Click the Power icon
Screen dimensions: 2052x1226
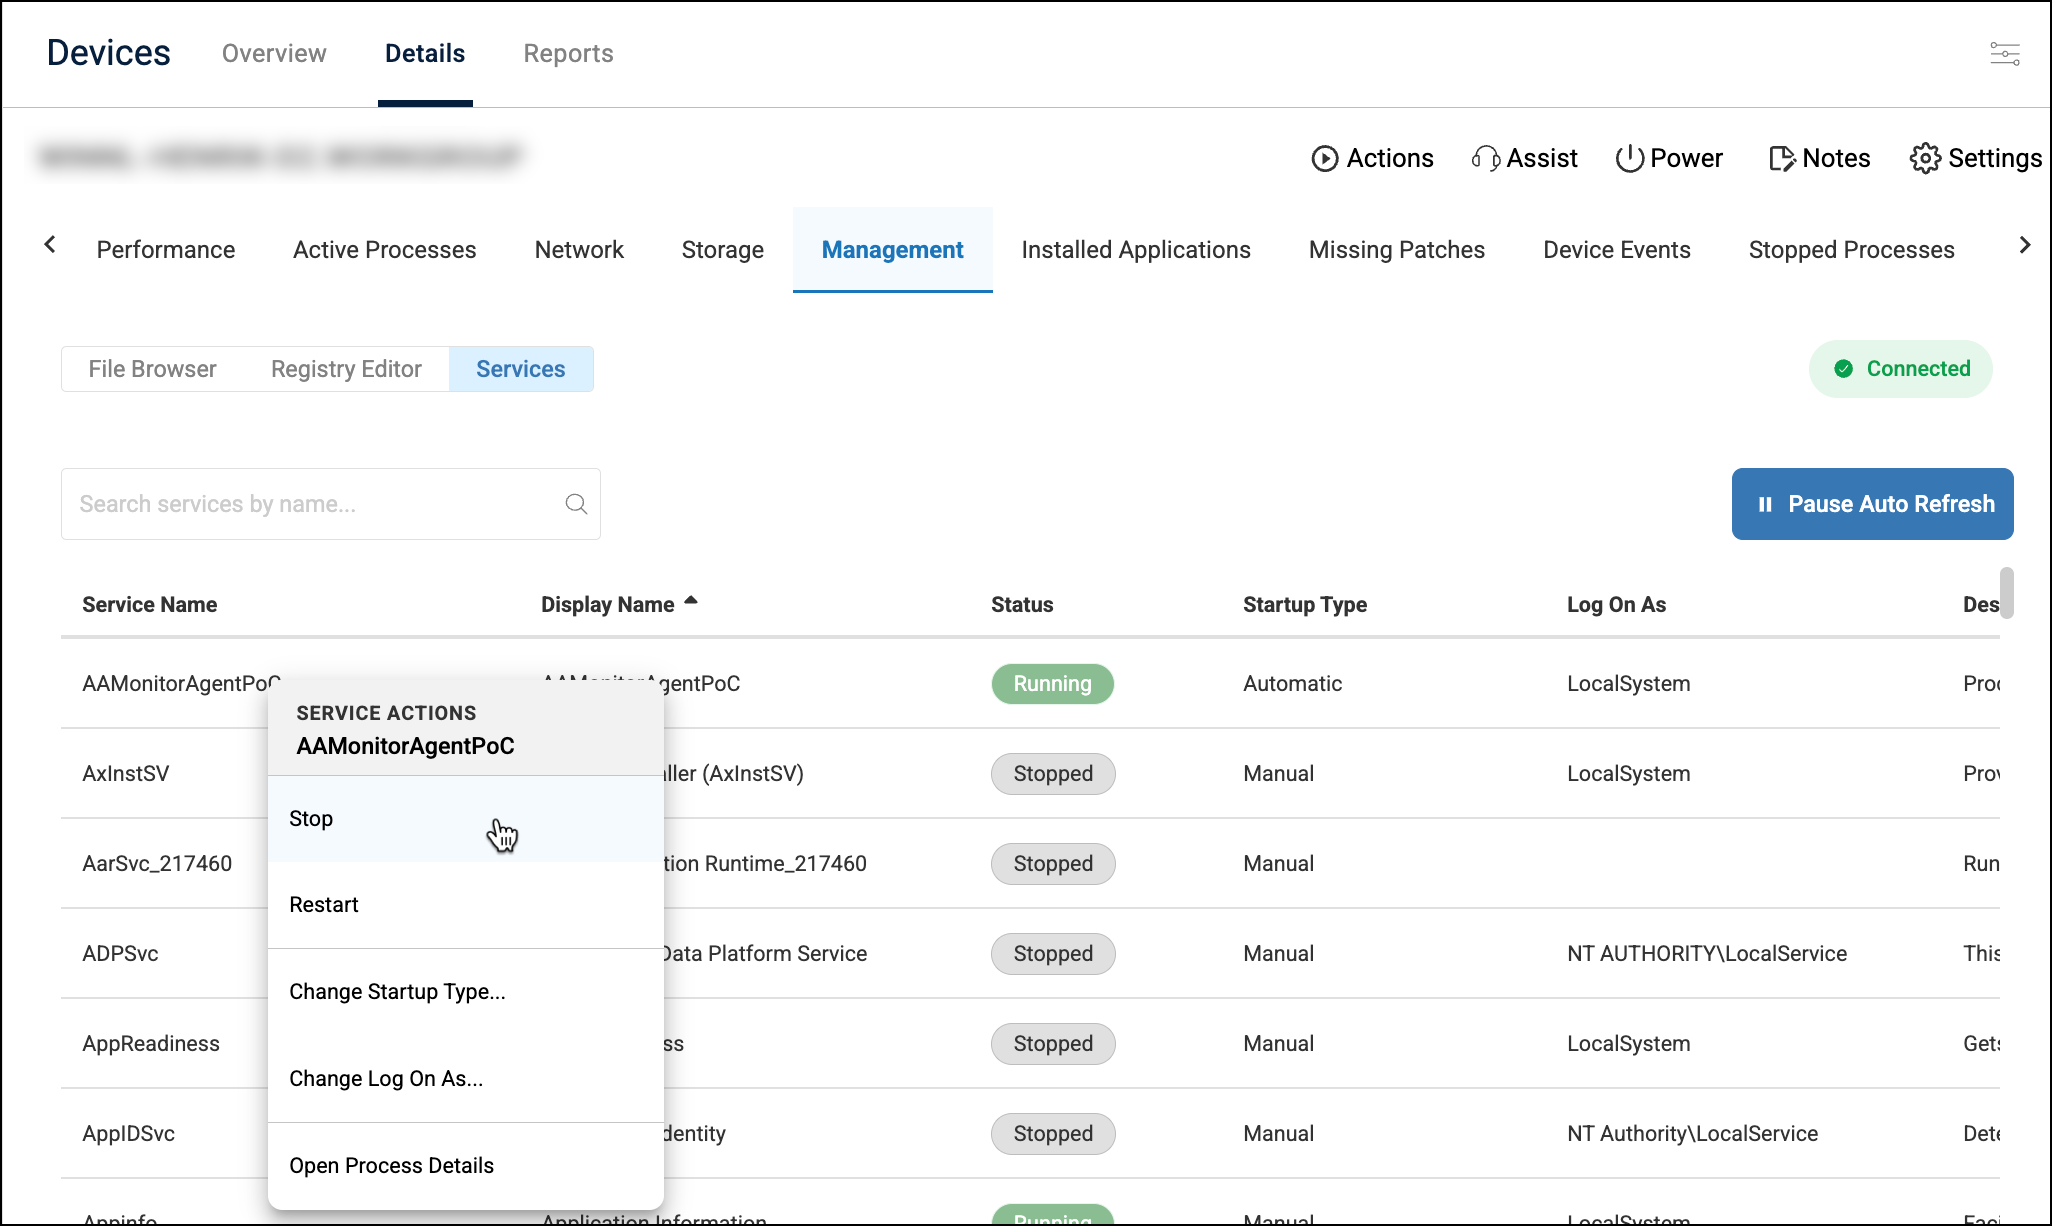(x=1630, y=159)
